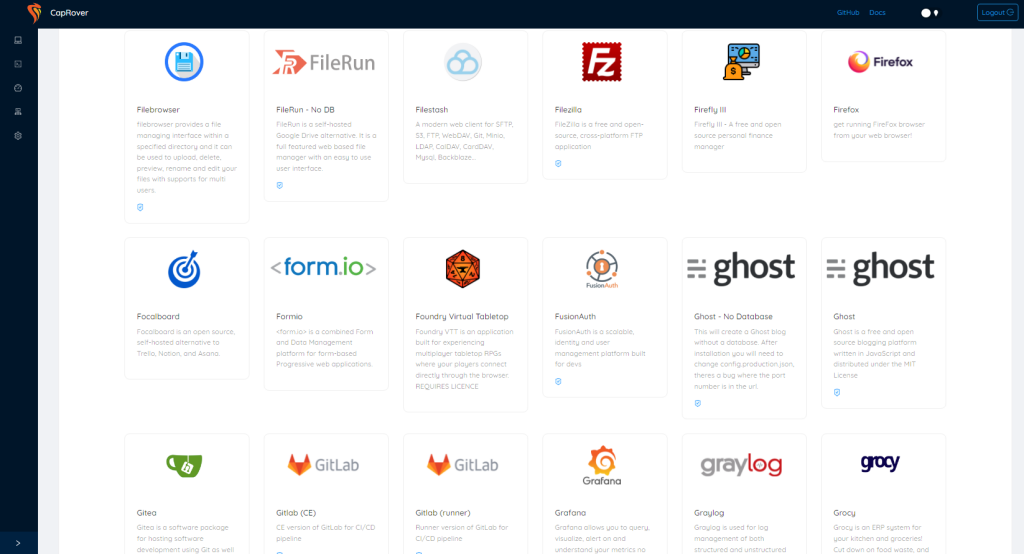Select the FusionAuth logo
The image size is (1024, 554).
(602, 269)
